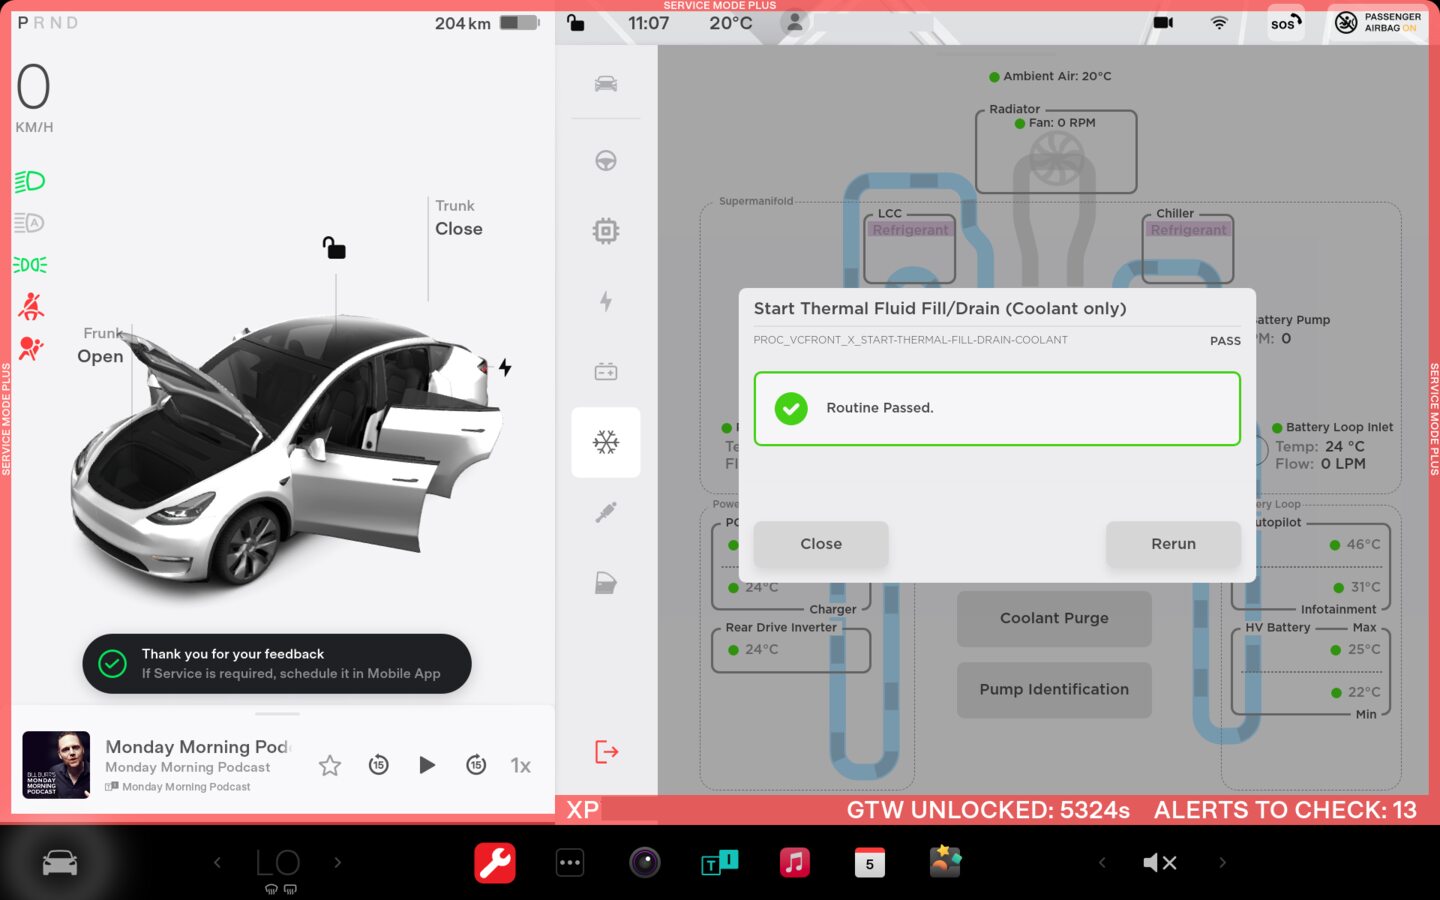
Task: Toggle the headlights indicator icon
Action: 30,181
